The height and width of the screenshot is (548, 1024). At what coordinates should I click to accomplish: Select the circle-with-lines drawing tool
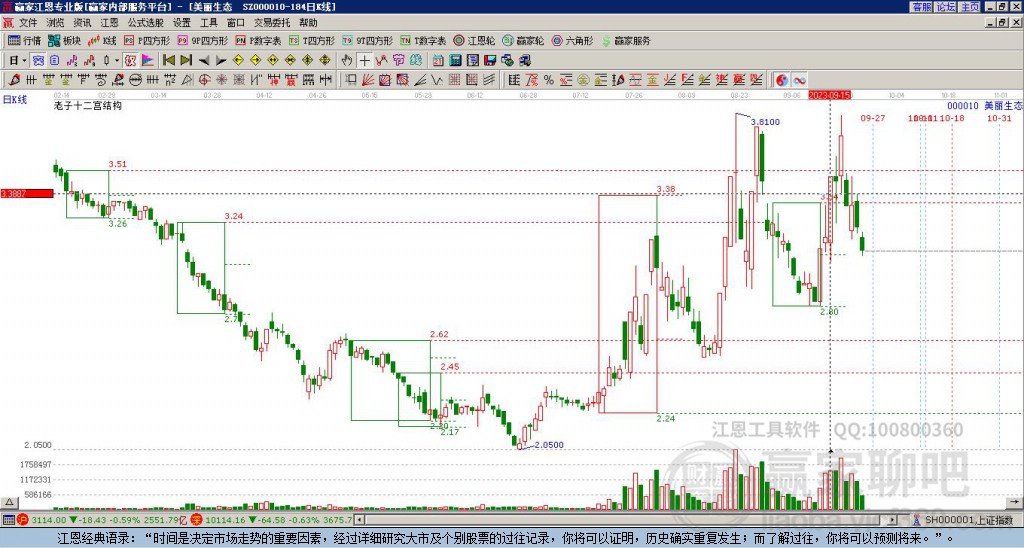click(x=135, y=80)
